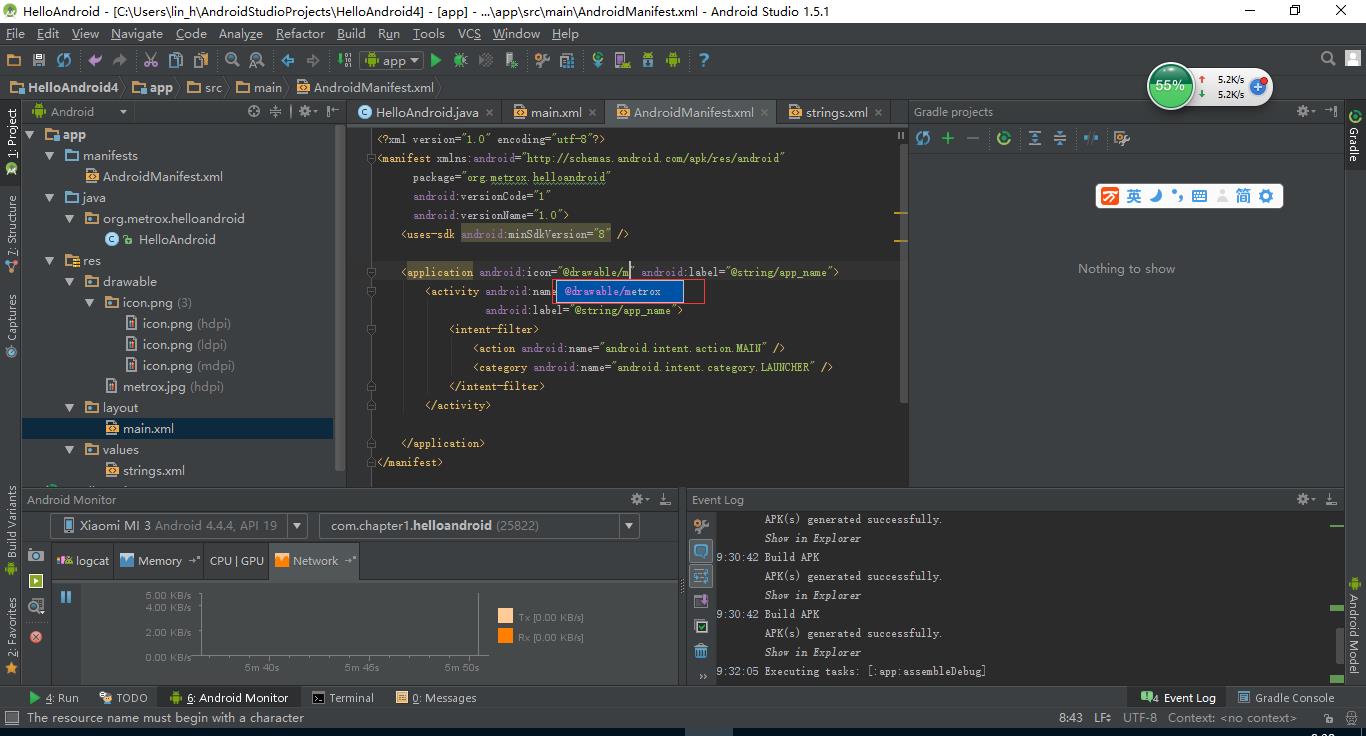Open Terminal tool window
The height and width of the screenshot is (736, 1366).
342,698
